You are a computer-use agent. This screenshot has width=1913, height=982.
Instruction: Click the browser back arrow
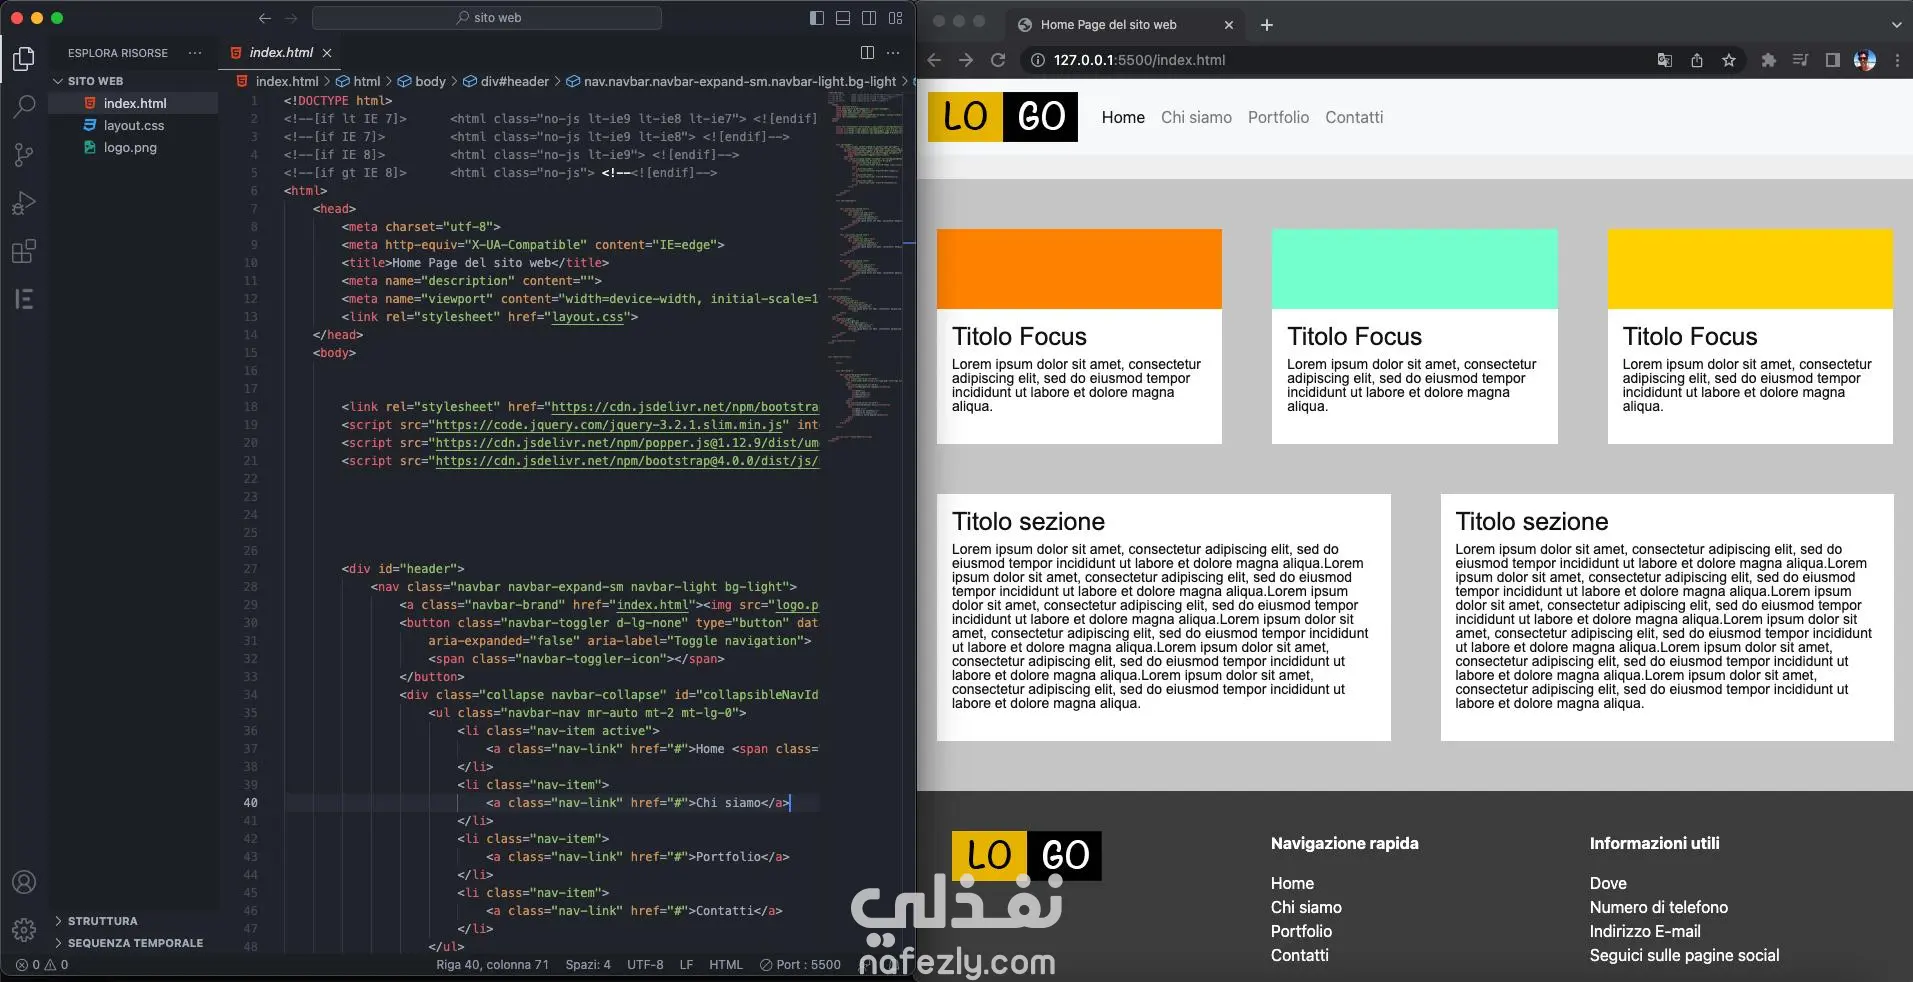934,60
